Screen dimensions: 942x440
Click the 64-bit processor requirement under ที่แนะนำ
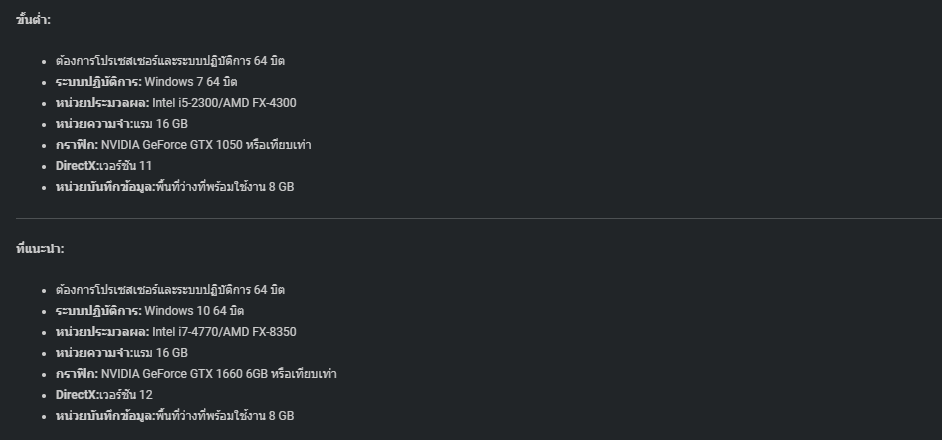(170, 290)
